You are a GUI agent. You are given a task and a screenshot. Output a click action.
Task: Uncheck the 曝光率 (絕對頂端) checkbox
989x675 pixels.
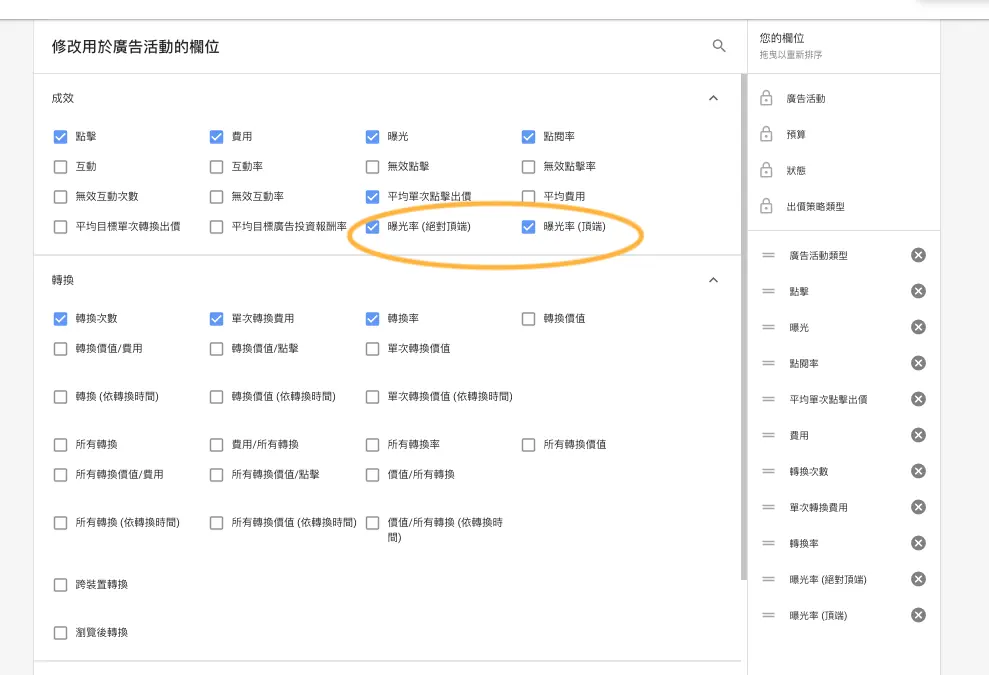tap(372, 226)
